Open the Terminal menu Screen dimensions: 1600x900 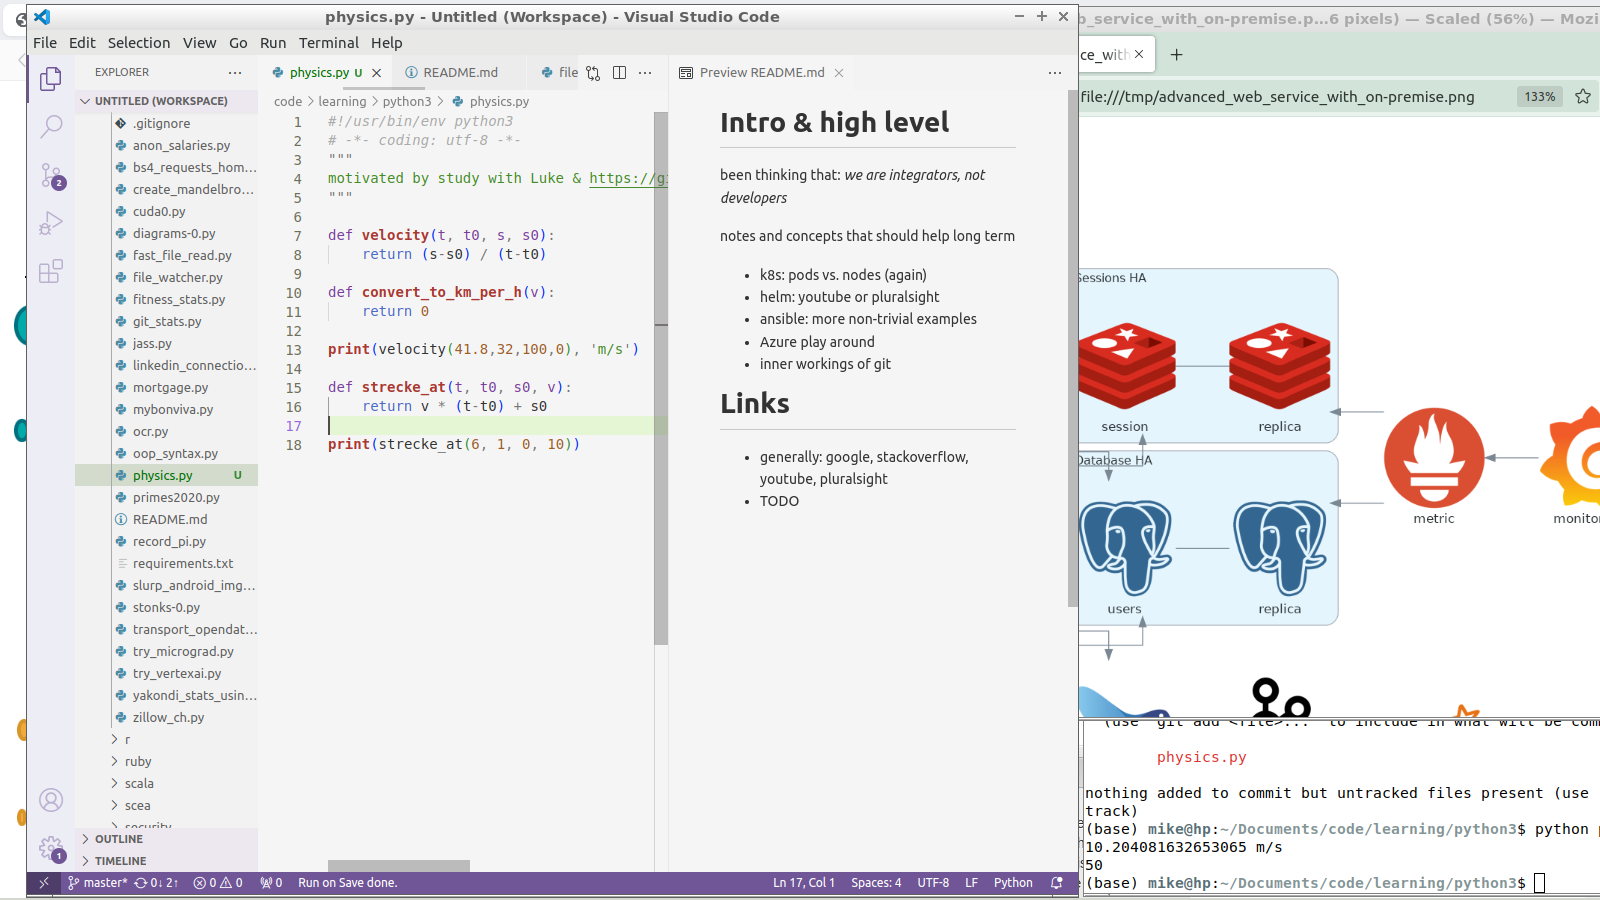pyautogui.click(x=328, y=43)
